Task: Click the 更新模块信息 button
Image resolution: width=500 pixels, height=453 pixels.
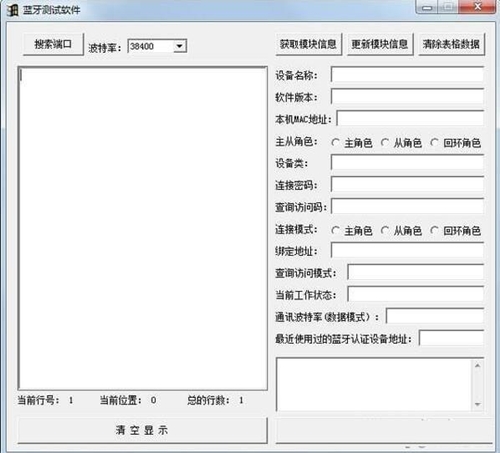Action: coord(380,44)
